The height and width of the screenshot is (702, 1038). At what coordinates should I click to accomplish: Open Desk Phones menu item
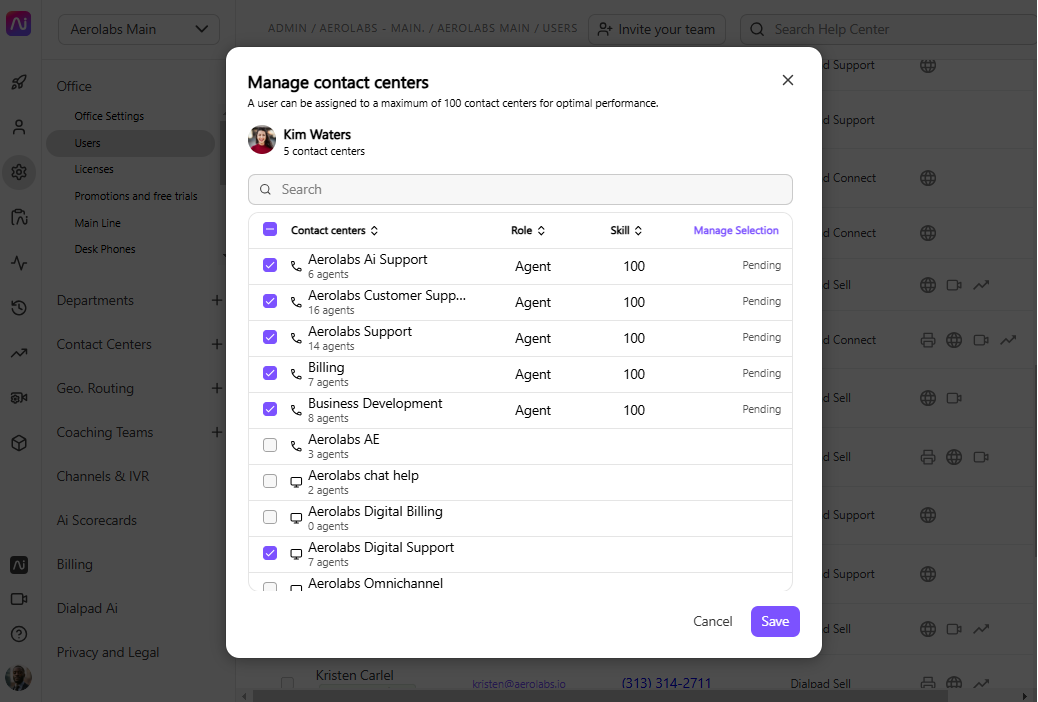[x=105, y=249]
